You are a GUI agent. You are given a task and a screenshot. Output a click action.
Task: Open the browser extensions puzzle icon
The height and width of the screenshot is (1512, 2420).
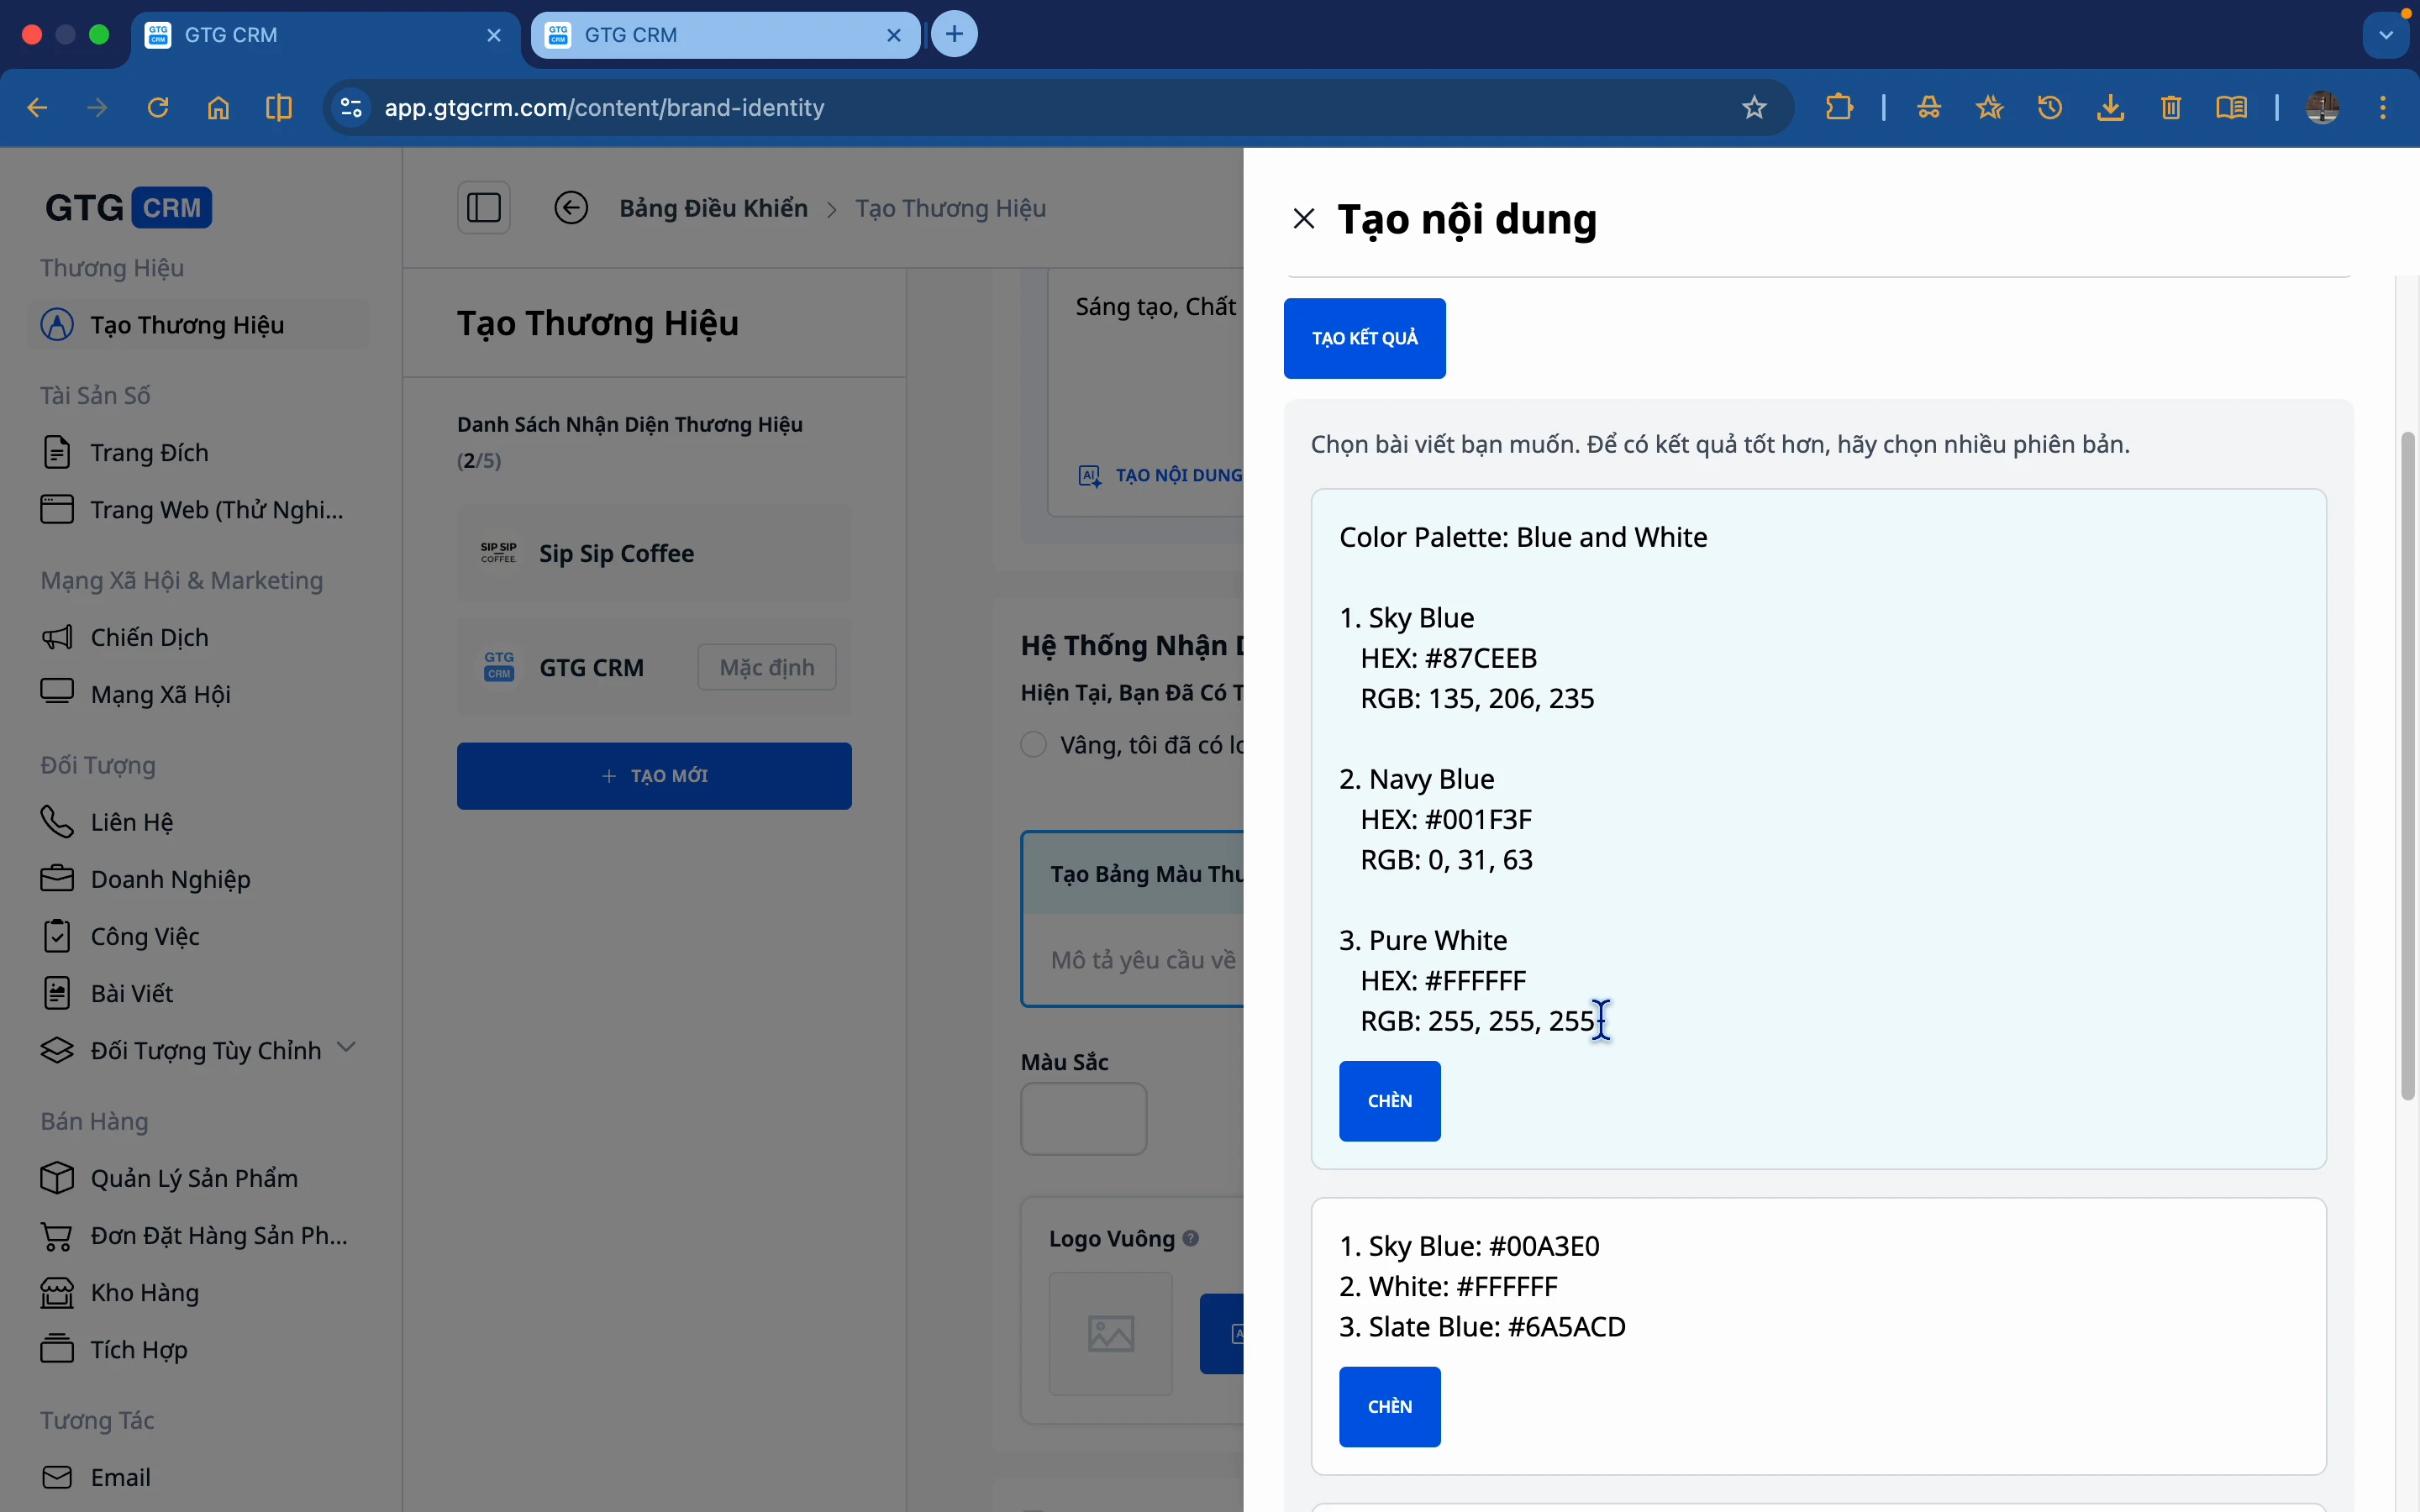pos(1839,108)
